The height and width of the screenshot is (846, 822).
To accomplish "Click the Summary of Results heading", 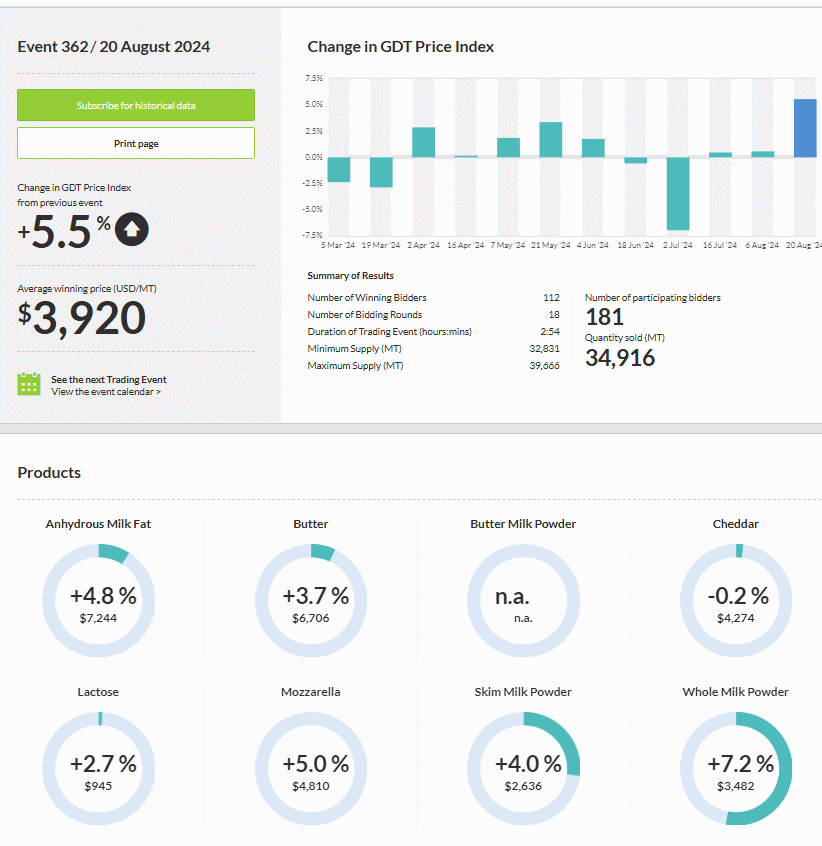I will click(351, 276).
